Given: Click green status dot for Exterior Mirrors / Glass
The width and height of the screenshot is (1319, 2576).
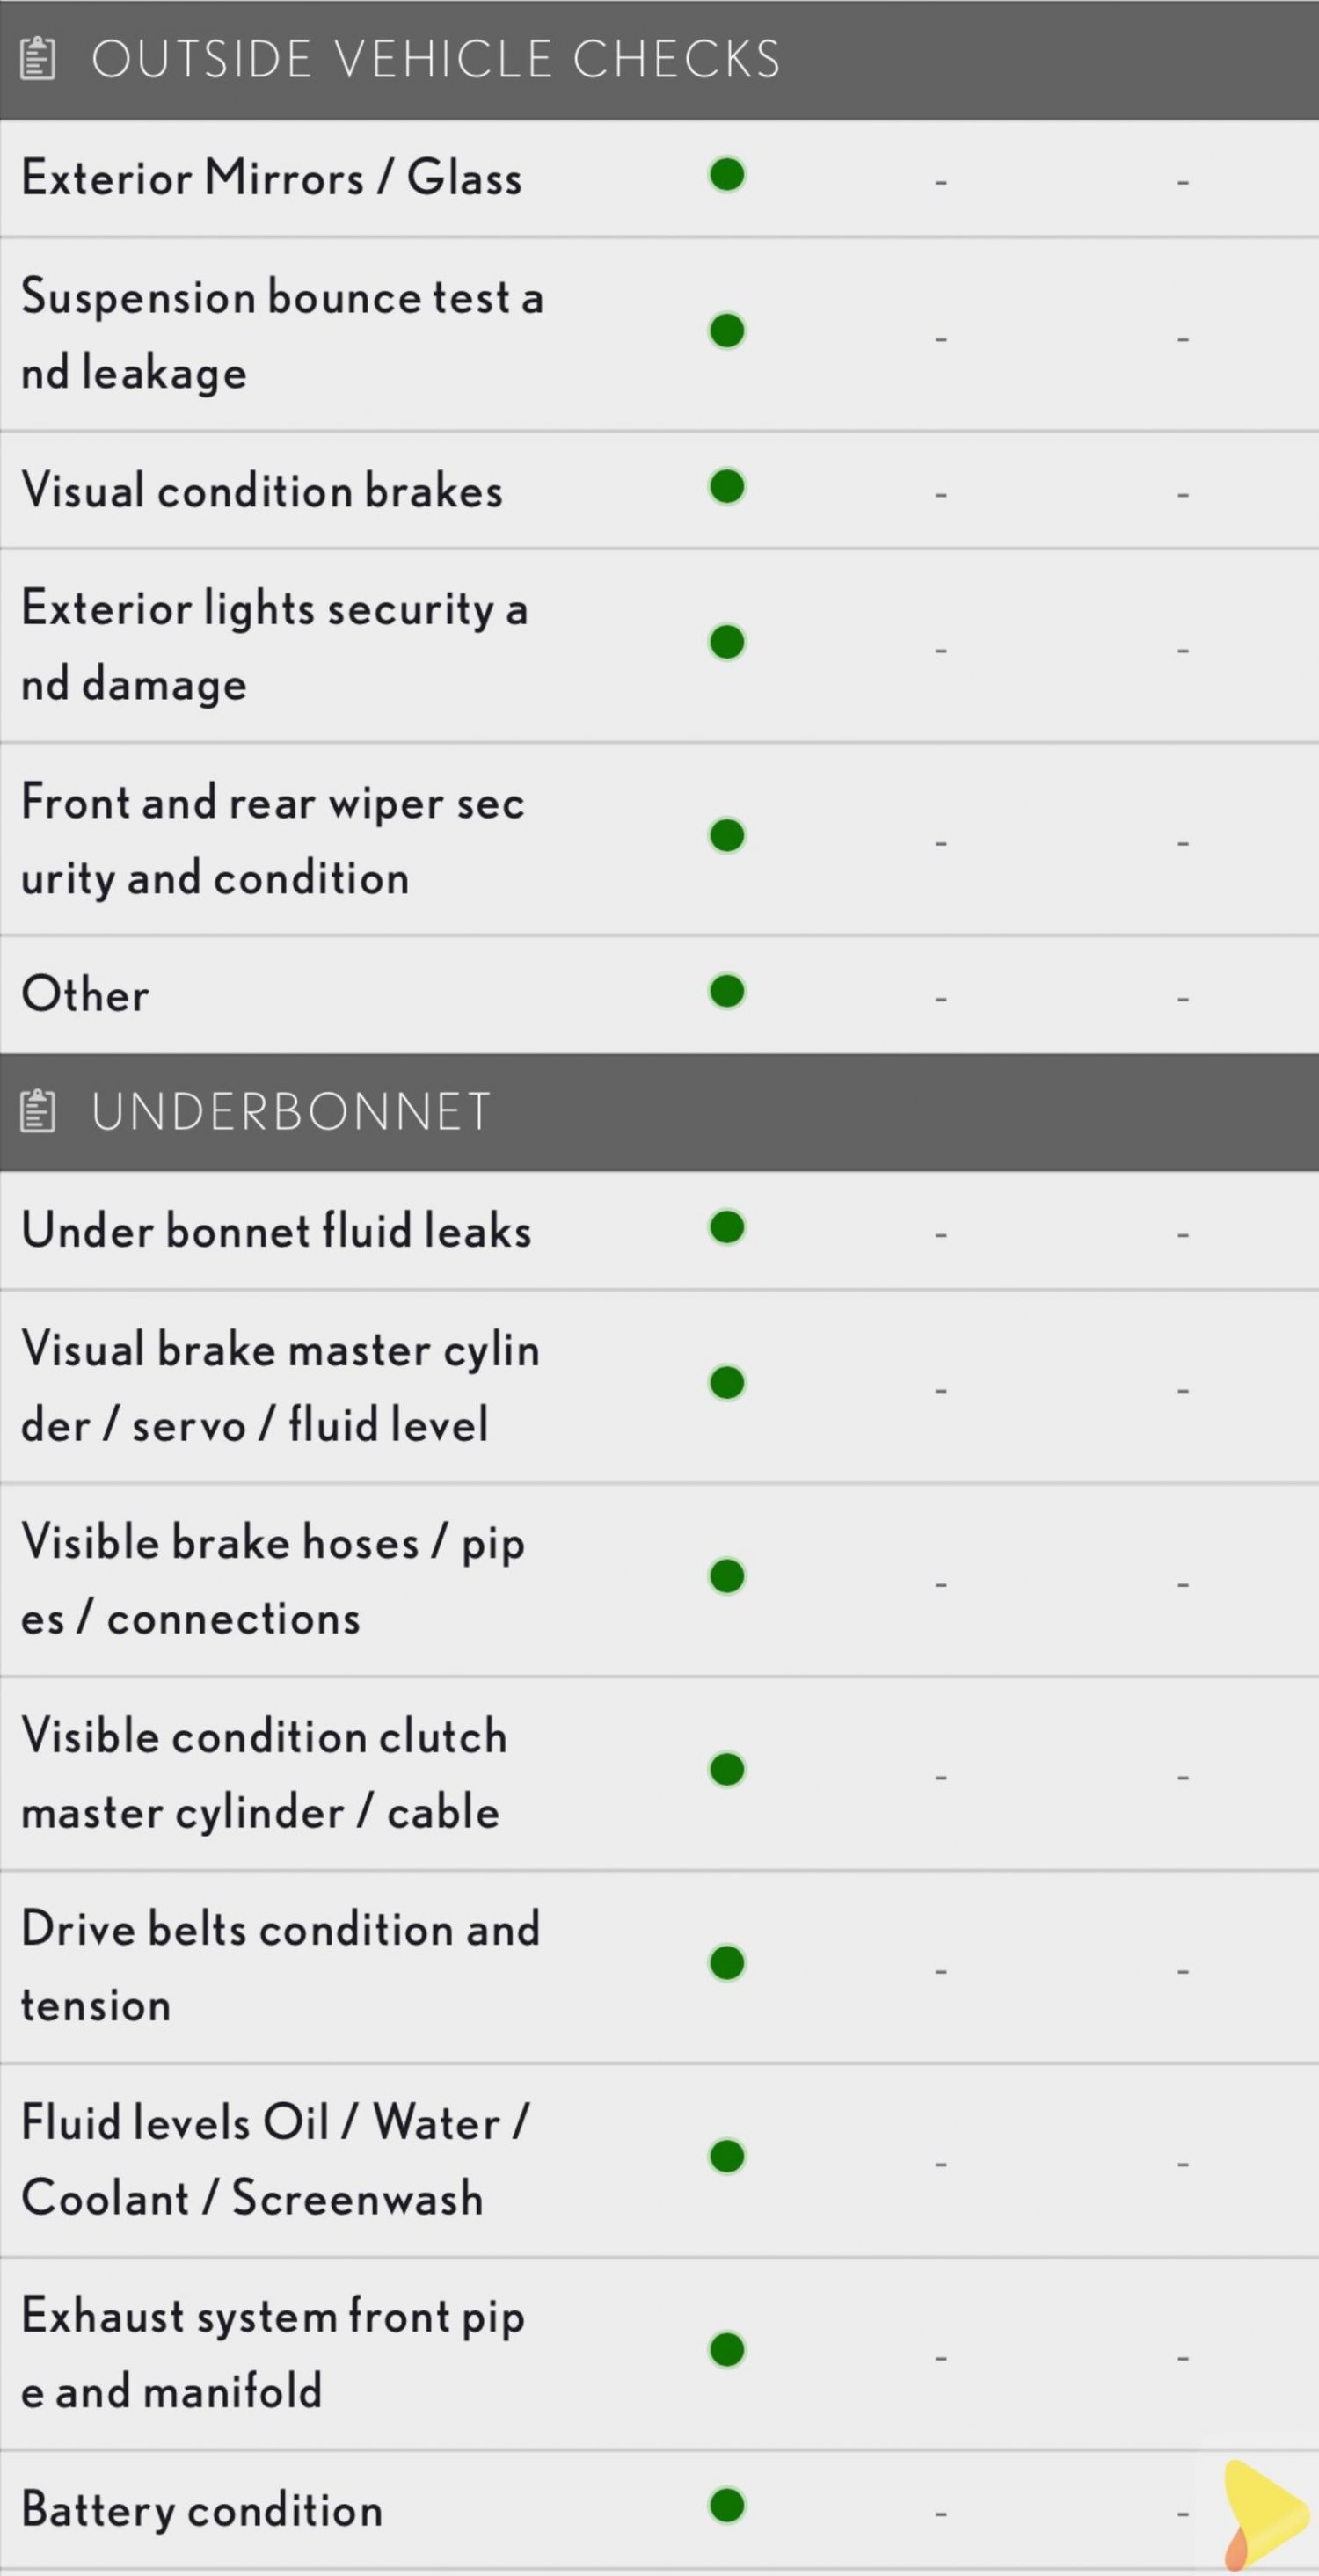Looking at the screenshot, I should 727,175.
